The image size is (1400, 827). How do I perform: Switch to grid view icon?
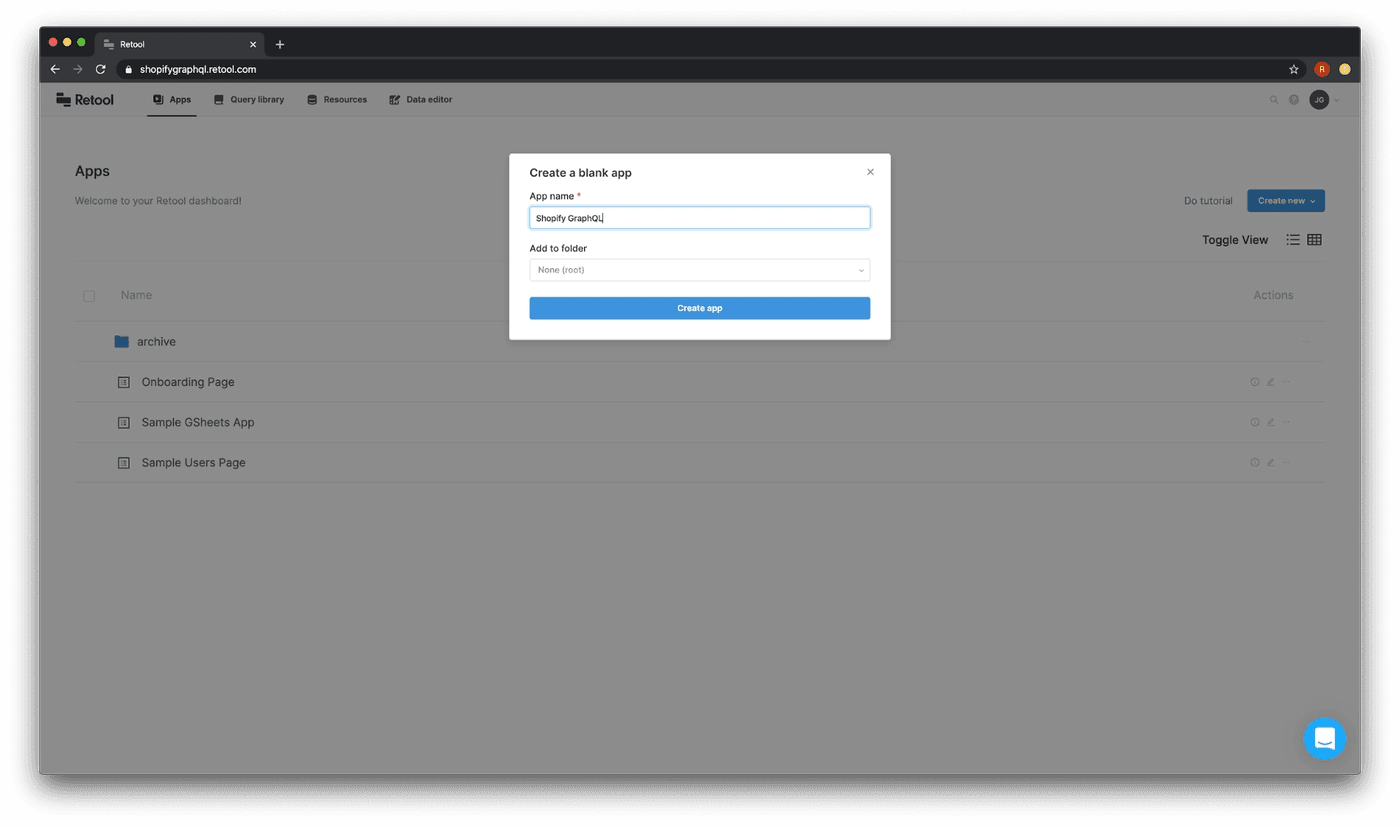pos(1315,240)
